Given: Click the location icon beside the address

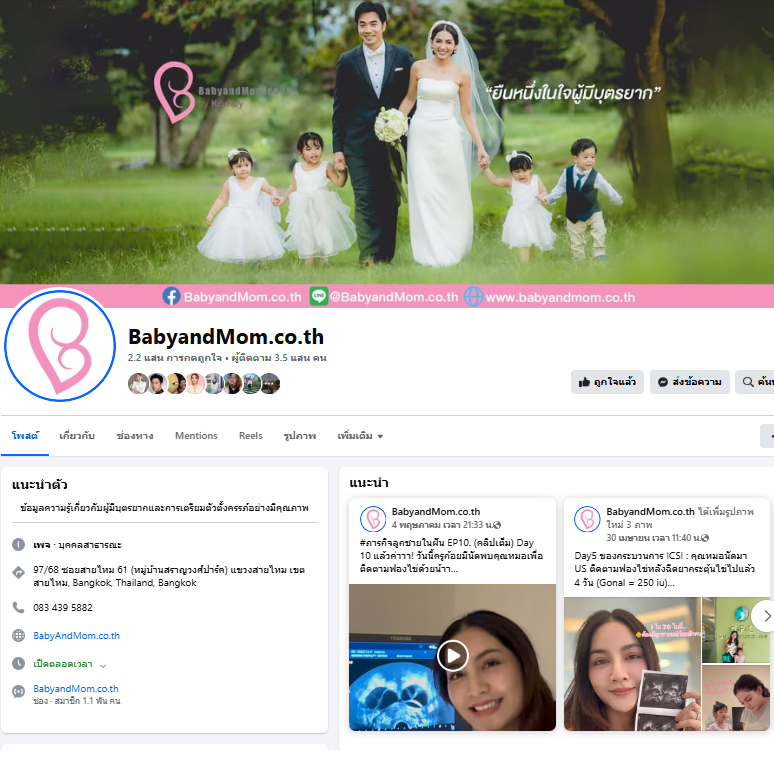Looking at the screenshot, I should click(x=18, y=572).
